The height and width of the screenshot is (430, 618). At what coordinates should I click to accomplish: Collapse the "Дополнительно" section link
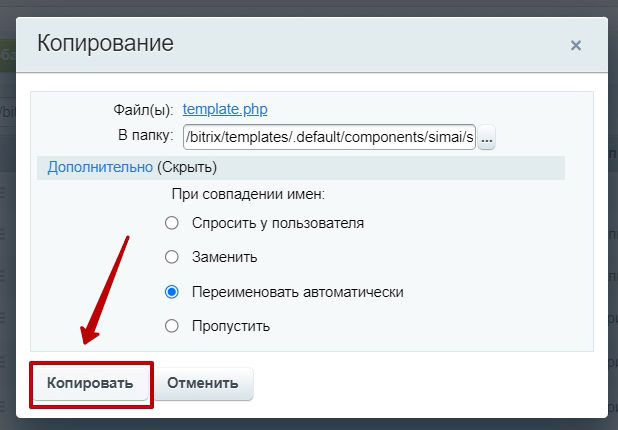click(x=100, y=167)
